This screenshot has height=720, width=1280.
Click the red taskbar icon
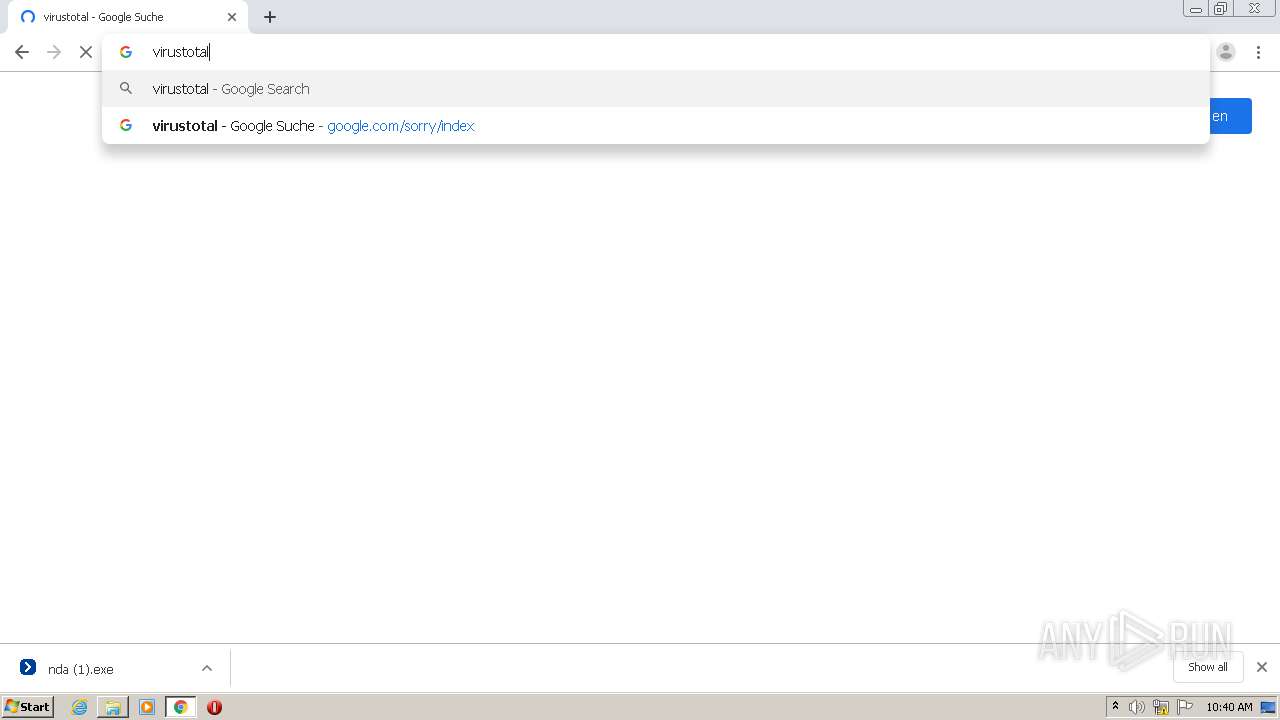click(214, 707)
